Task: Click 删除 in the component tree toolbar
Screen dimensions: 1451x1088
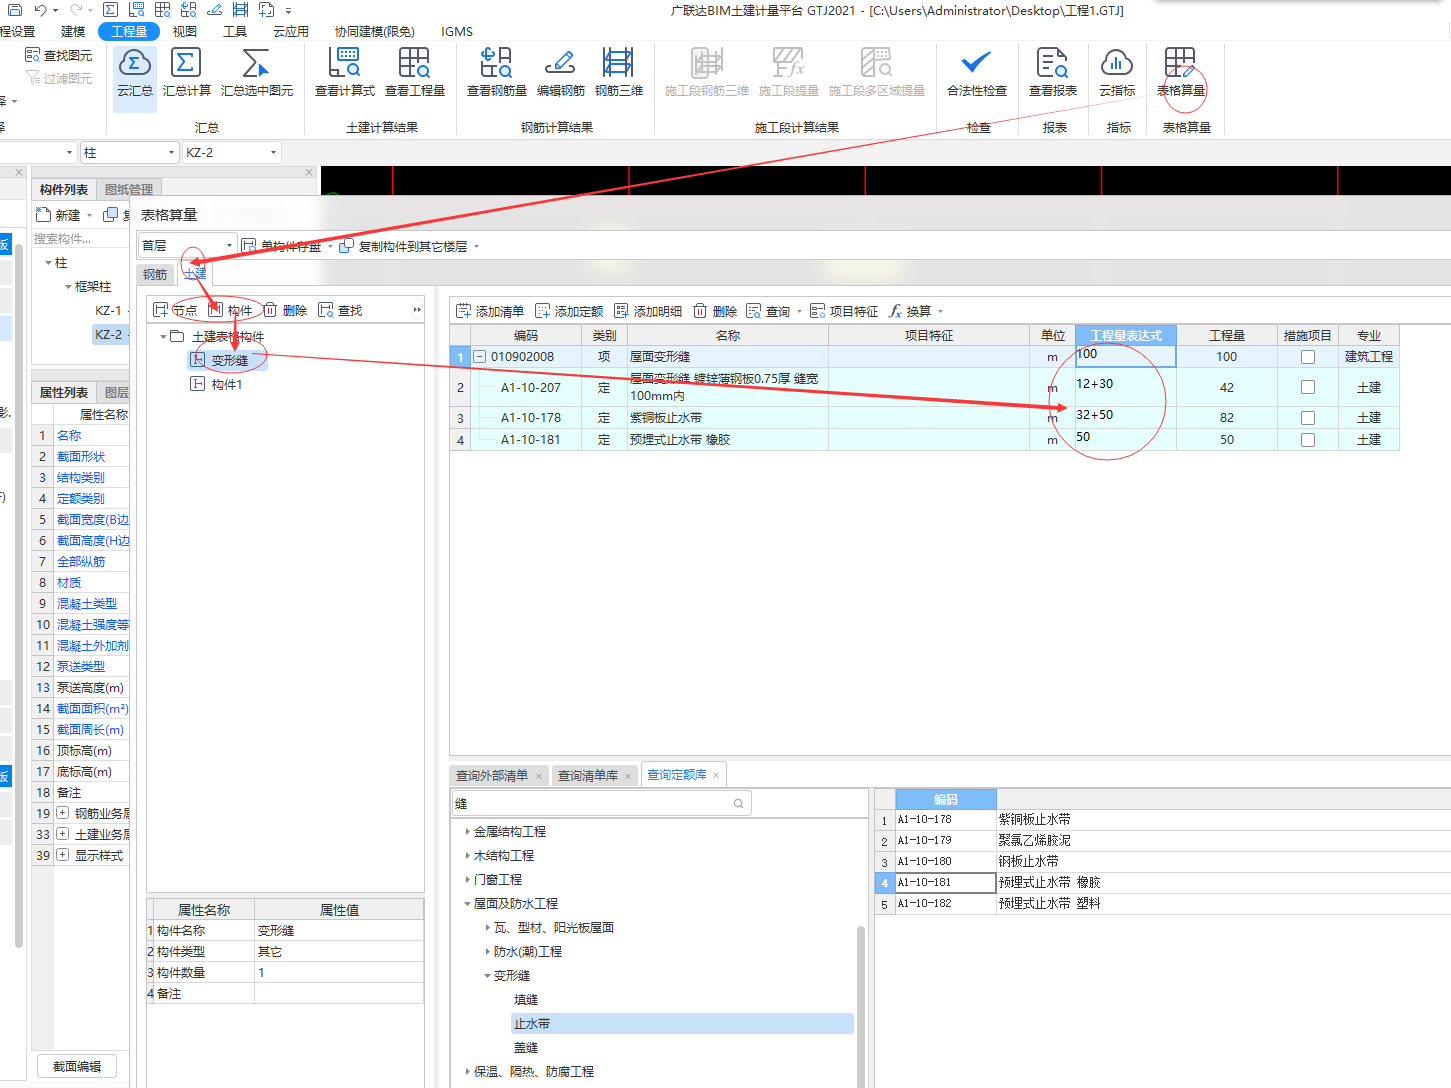Action: 285,310
